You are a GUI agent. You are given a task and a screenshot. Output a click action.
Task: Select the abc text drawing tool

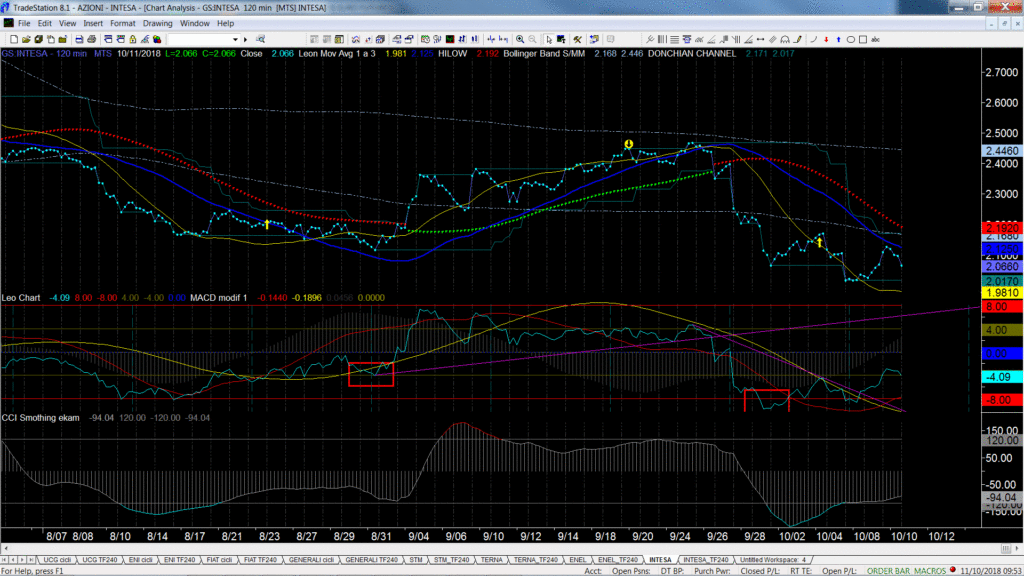(x=876, y=40)
